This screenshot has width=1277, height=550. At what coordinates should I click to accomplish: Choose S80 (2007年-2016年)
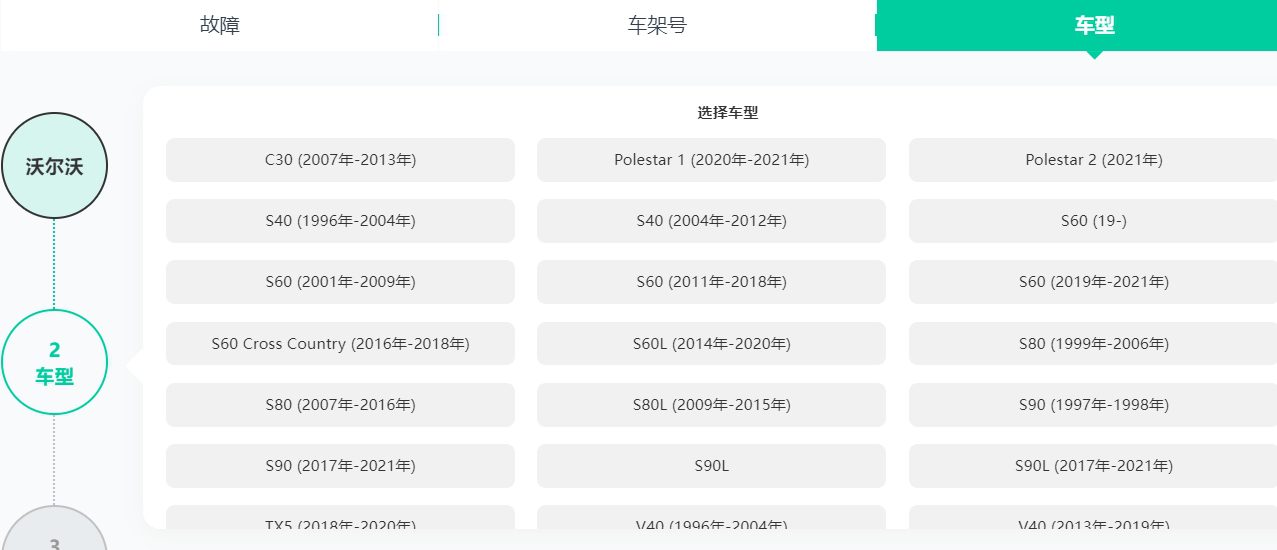click(x=340, y=405)
